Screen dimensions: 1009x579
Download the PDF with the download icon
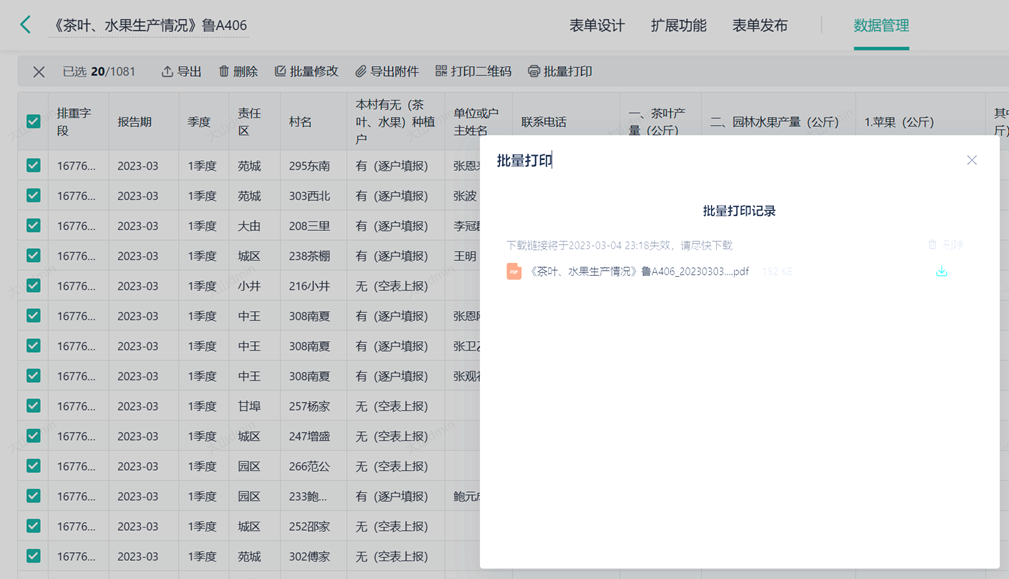click(941, 271)
